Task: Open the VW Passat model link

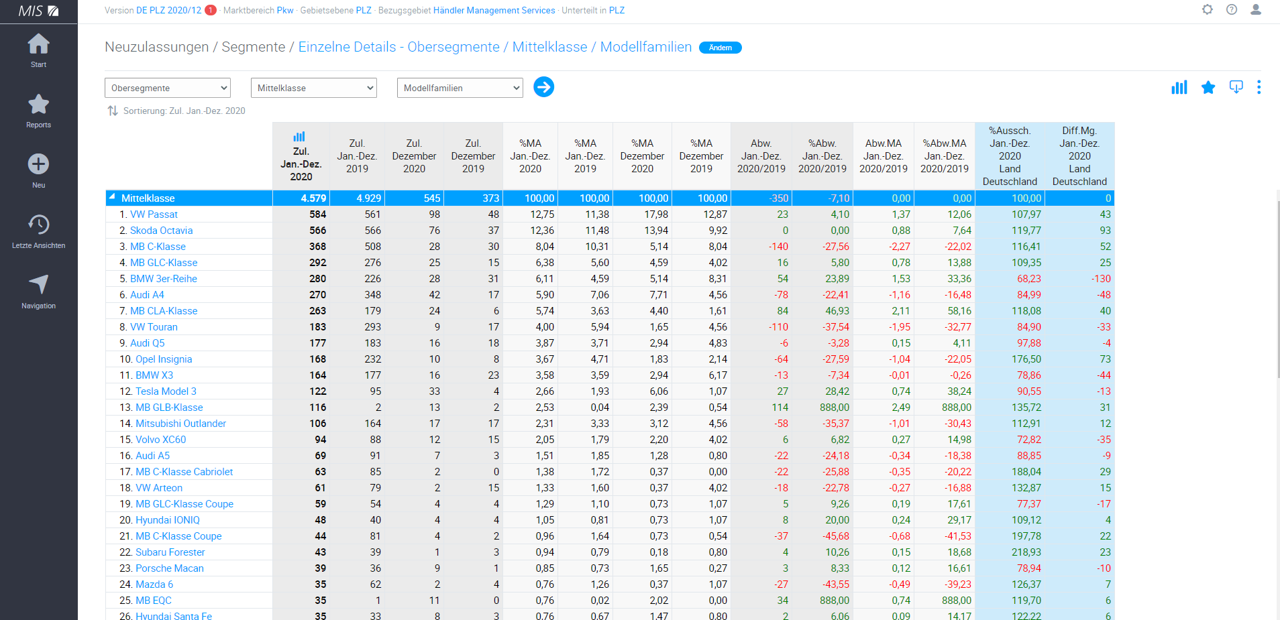Action: [x=153, y=214]
